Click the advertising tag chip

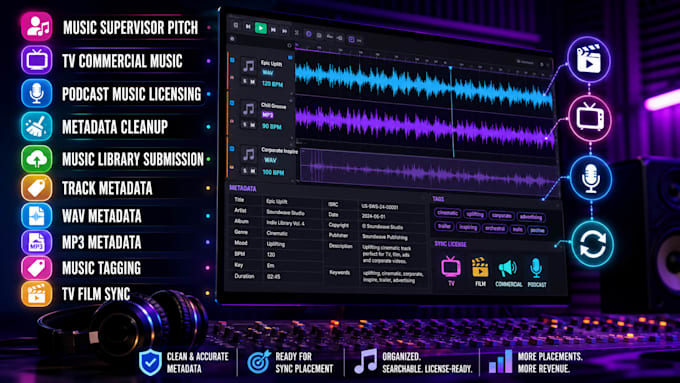531,217
